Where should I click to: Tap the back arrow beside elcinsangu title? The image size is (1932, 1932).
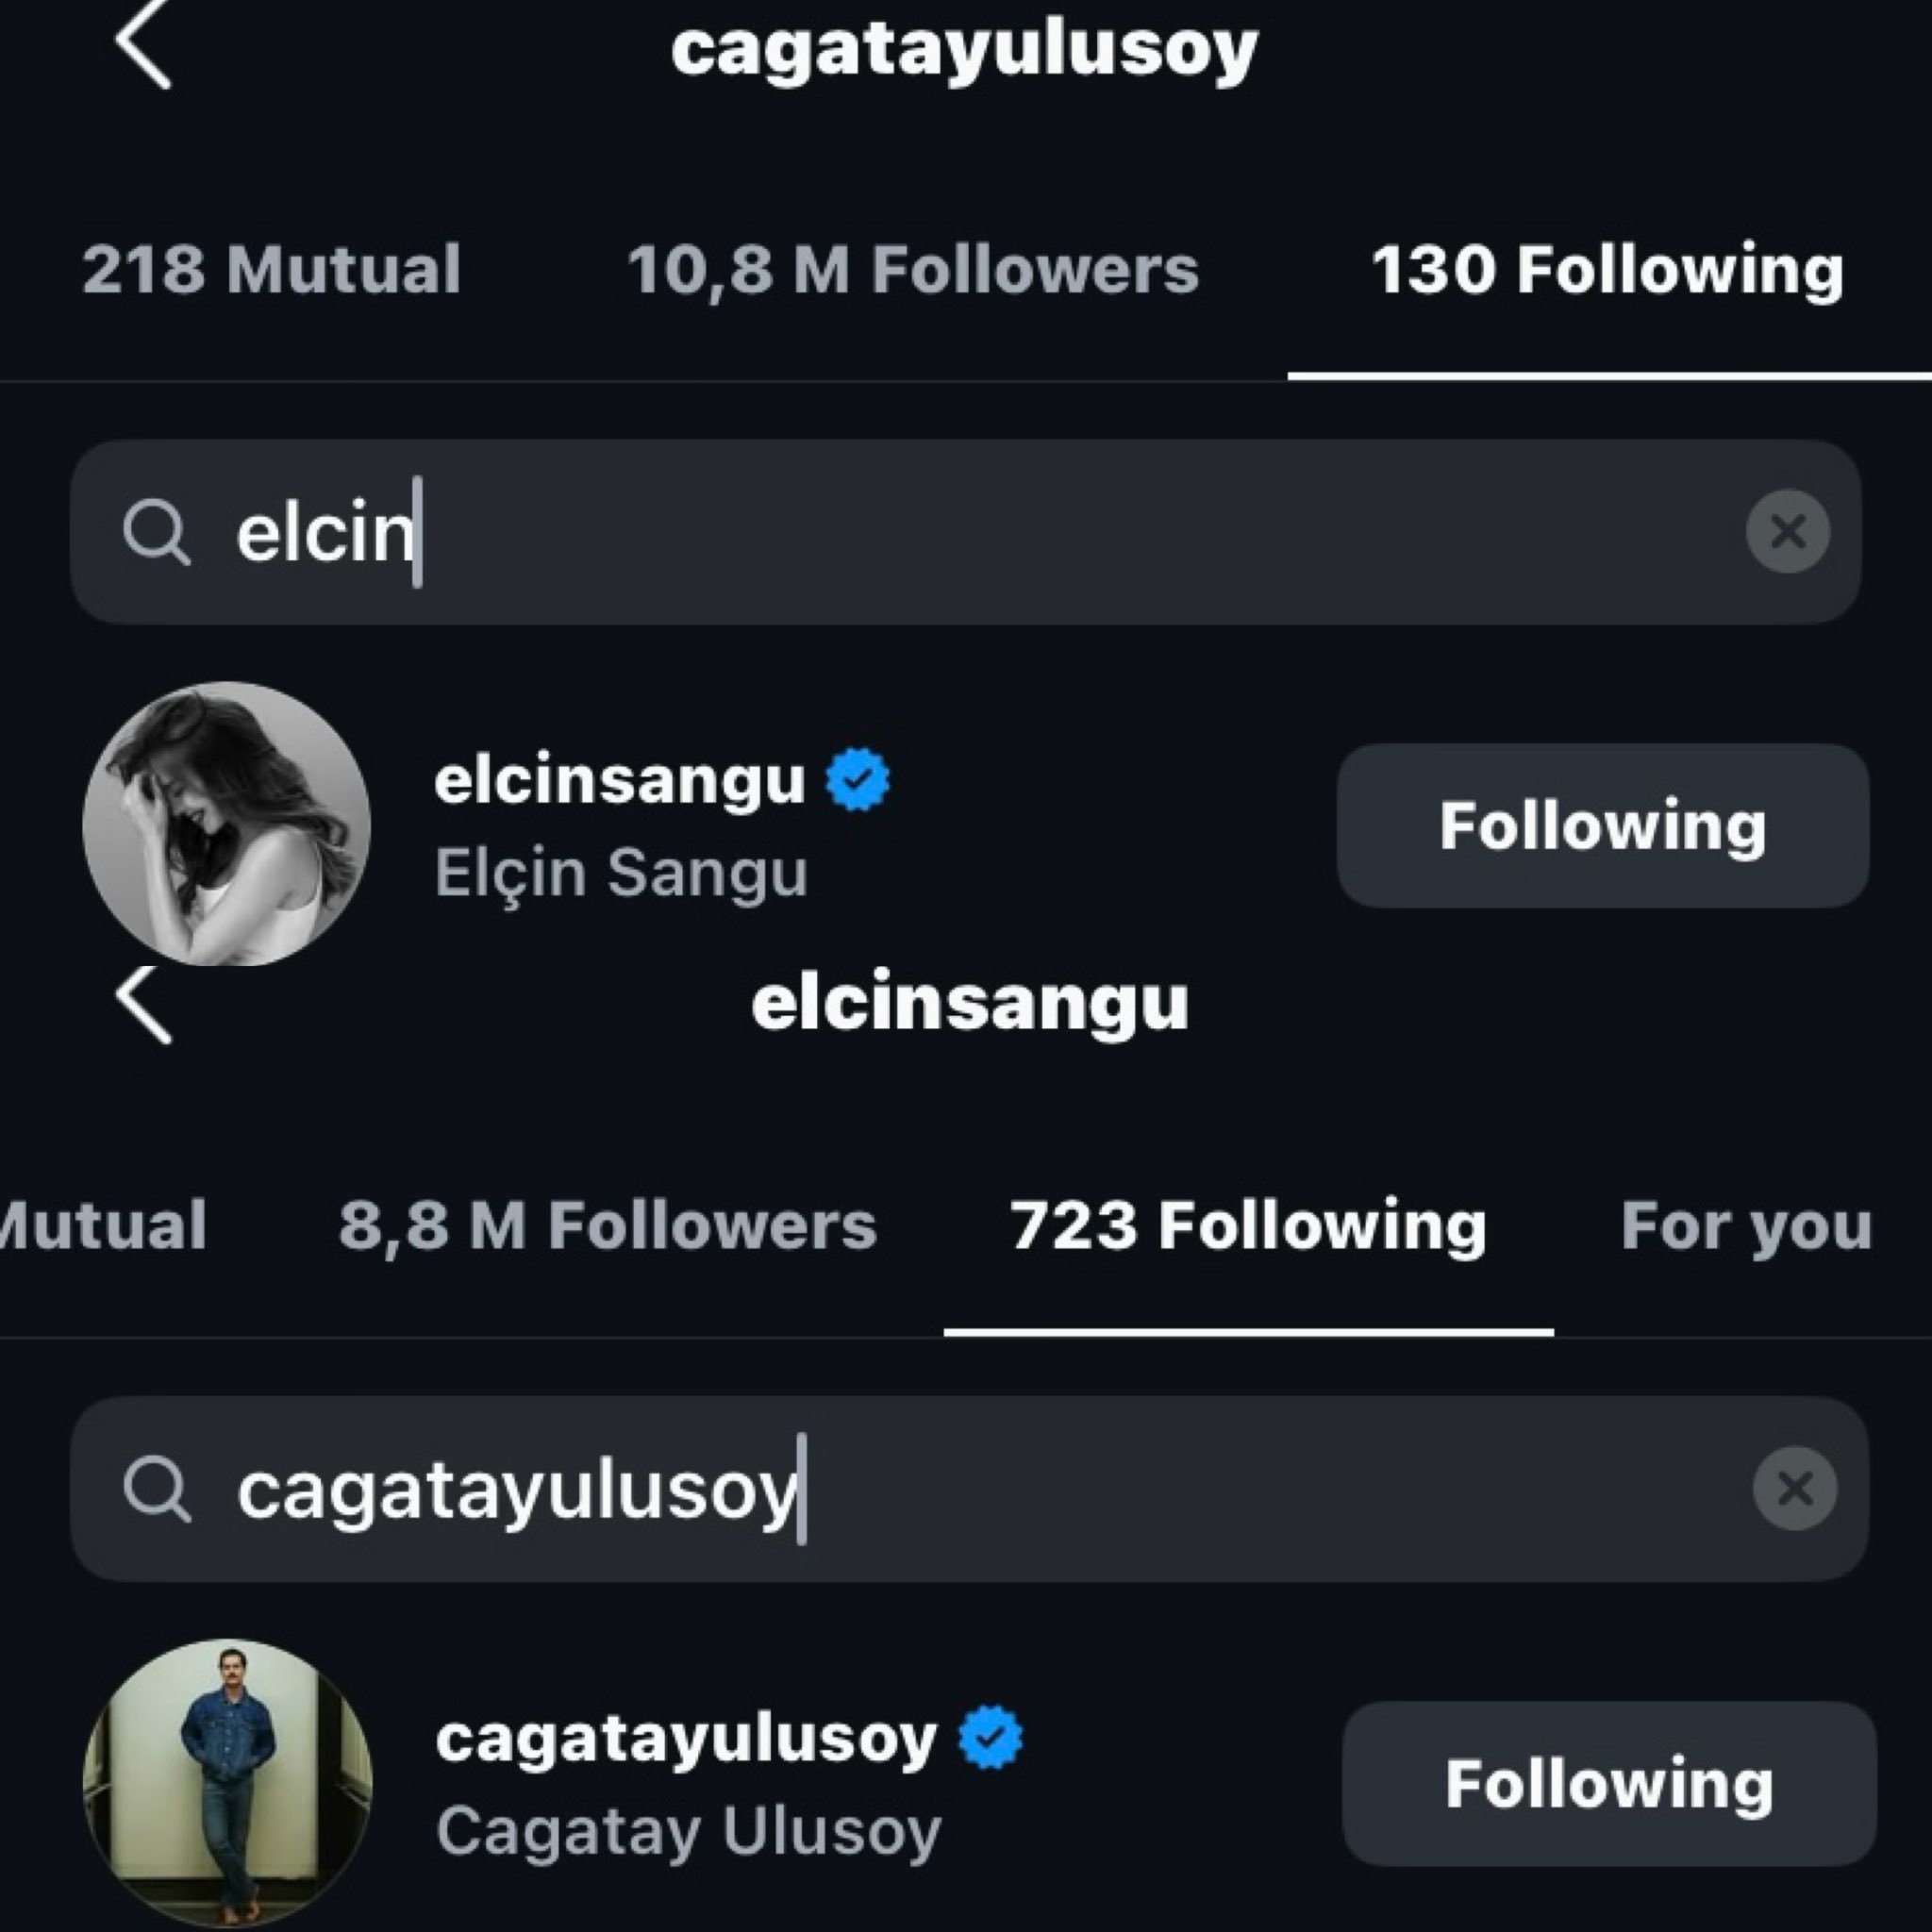[x=143, y=1004]
